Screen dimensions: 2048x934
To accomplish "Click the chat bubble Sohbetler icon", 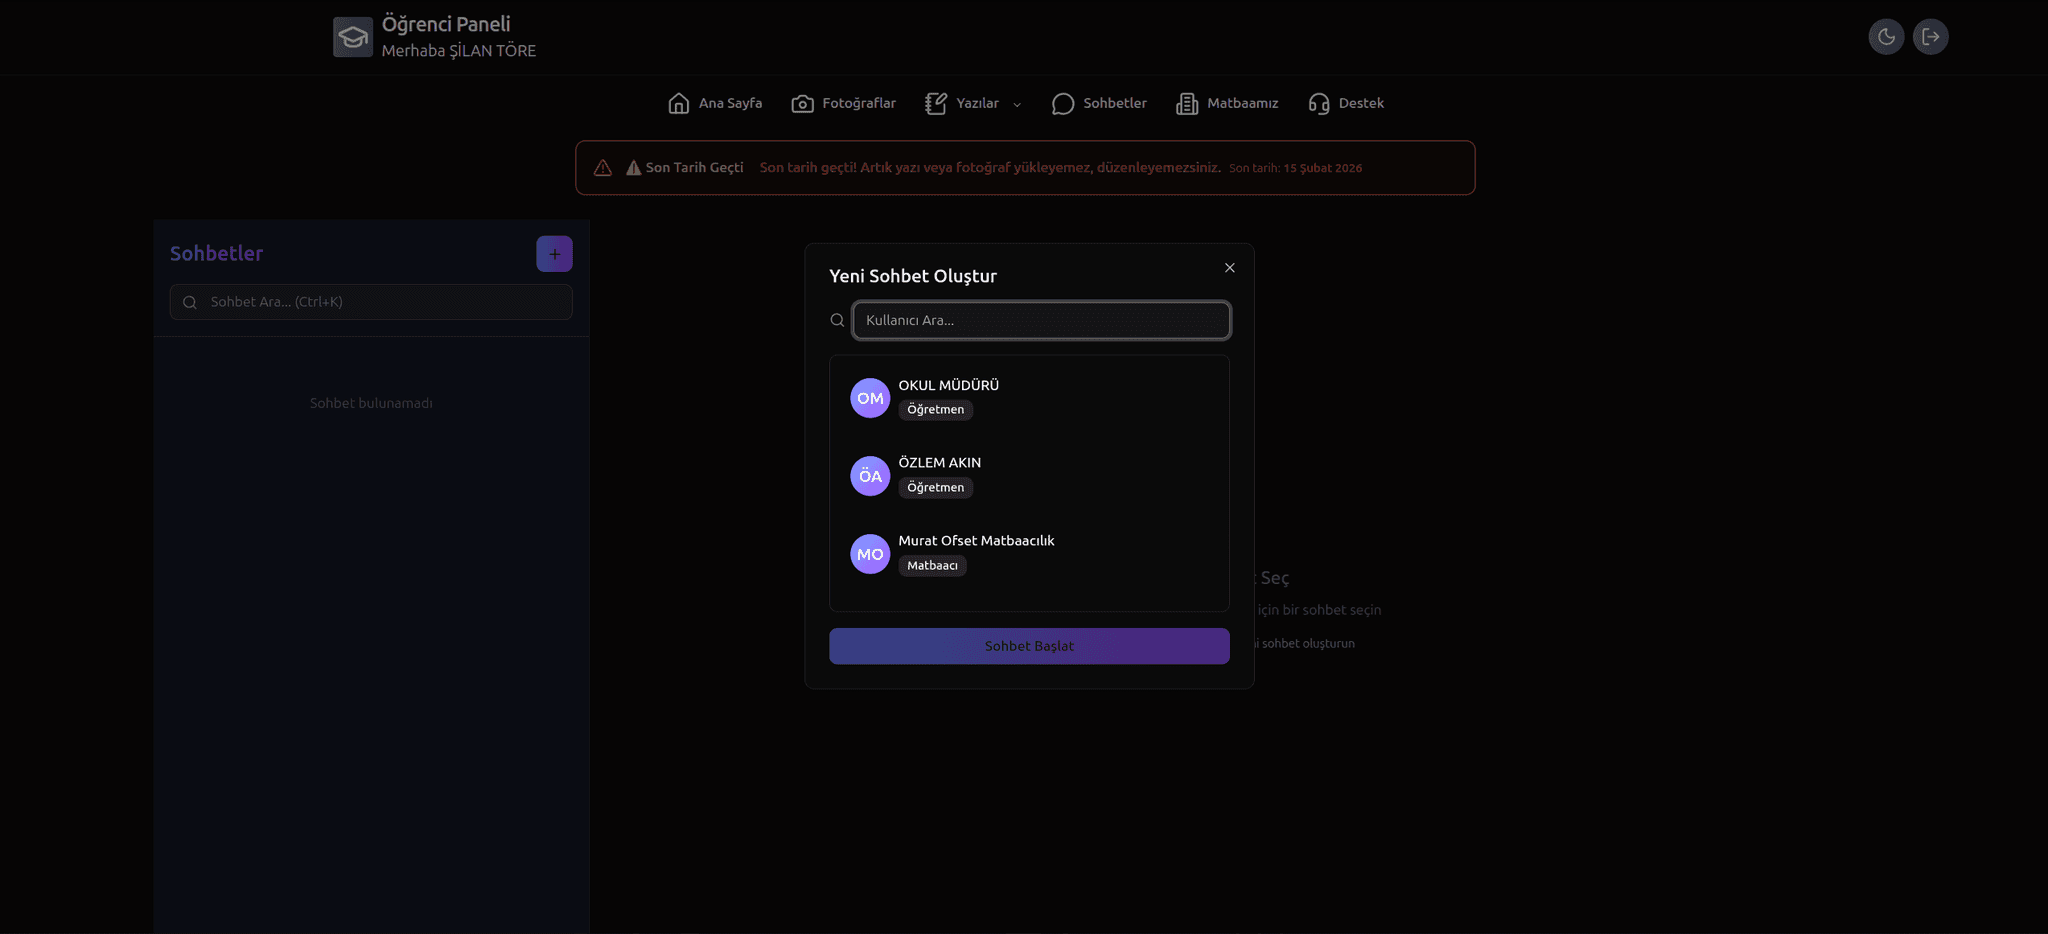I will pos(1063,104).
